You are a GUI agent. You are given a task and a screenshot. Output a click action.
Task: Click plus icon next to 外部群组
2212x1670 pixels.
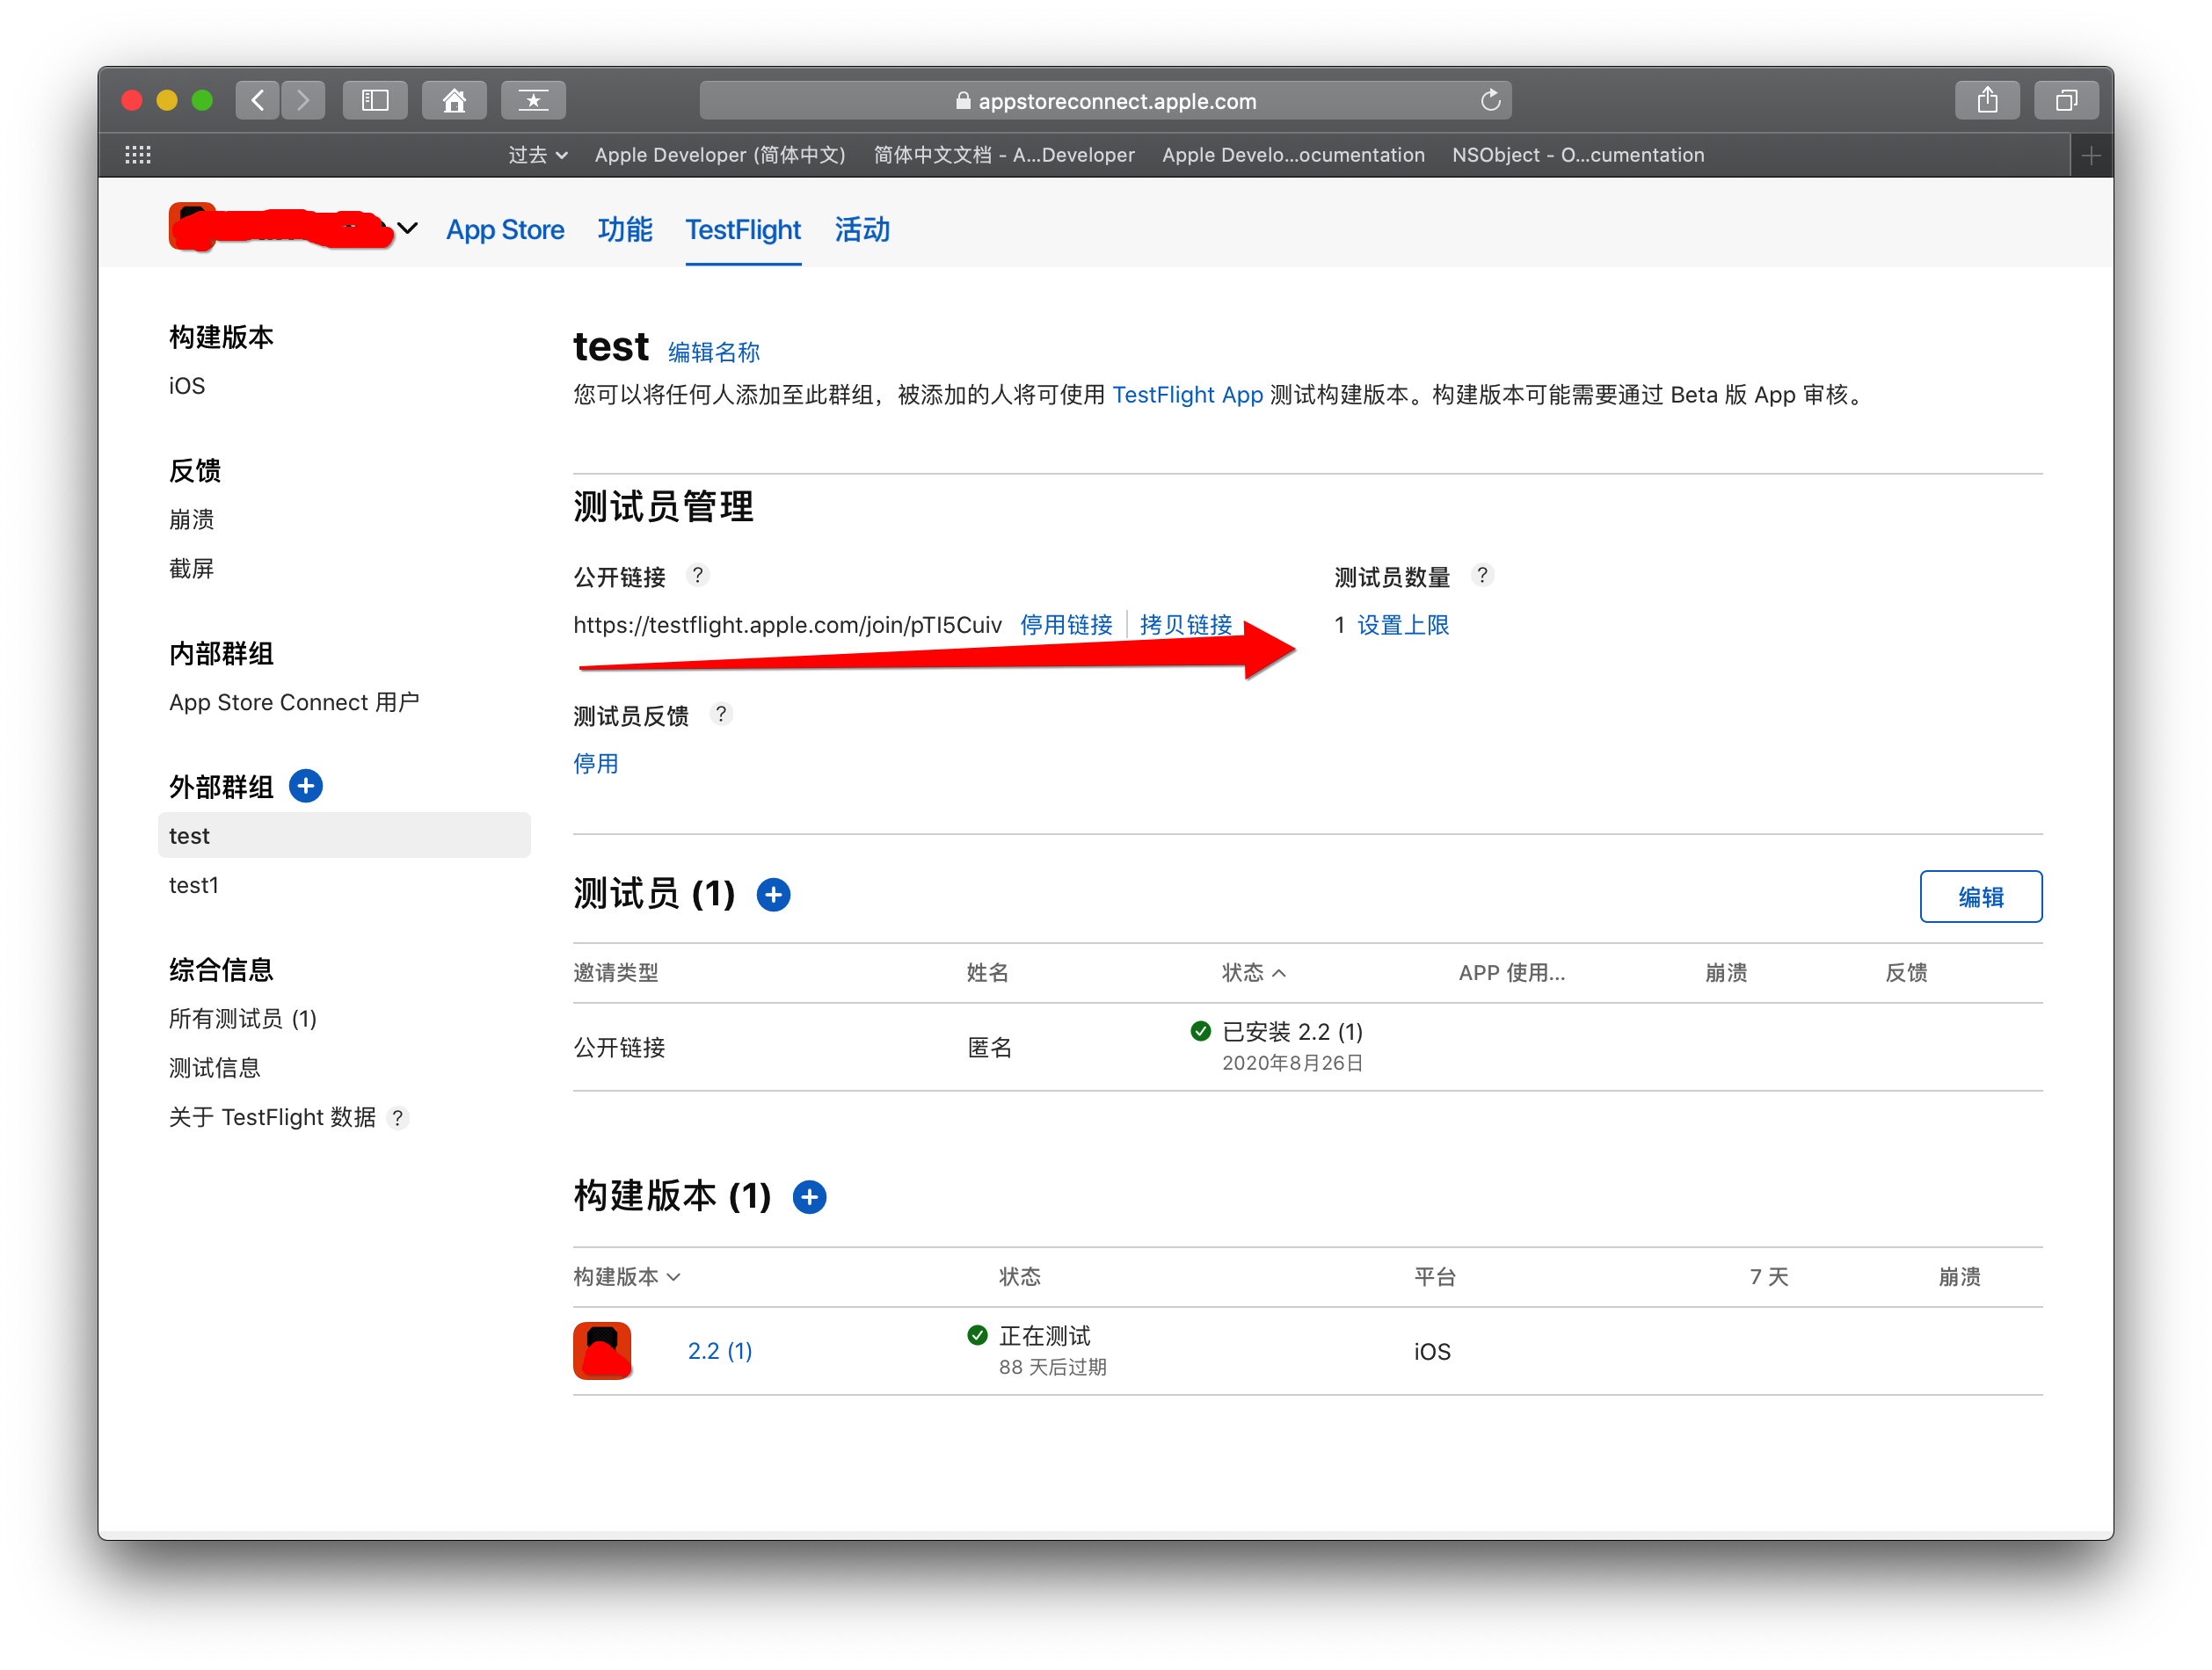(306, 786)
